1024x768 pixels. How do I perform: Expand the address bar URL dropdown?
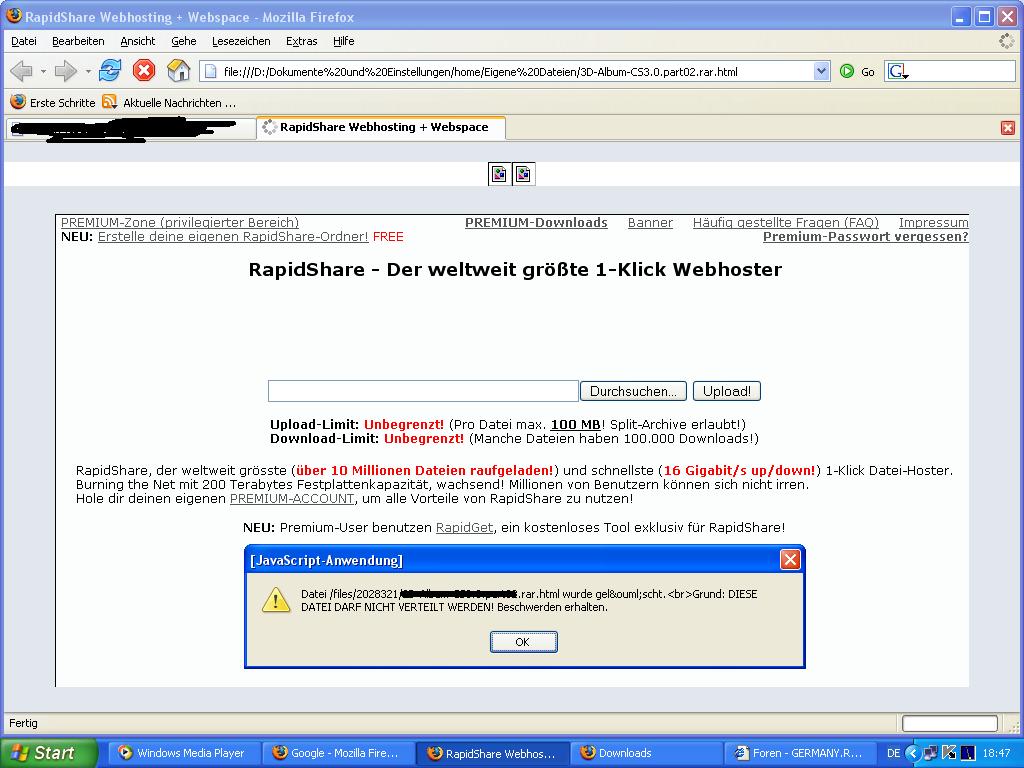click(x=822, y=71)
